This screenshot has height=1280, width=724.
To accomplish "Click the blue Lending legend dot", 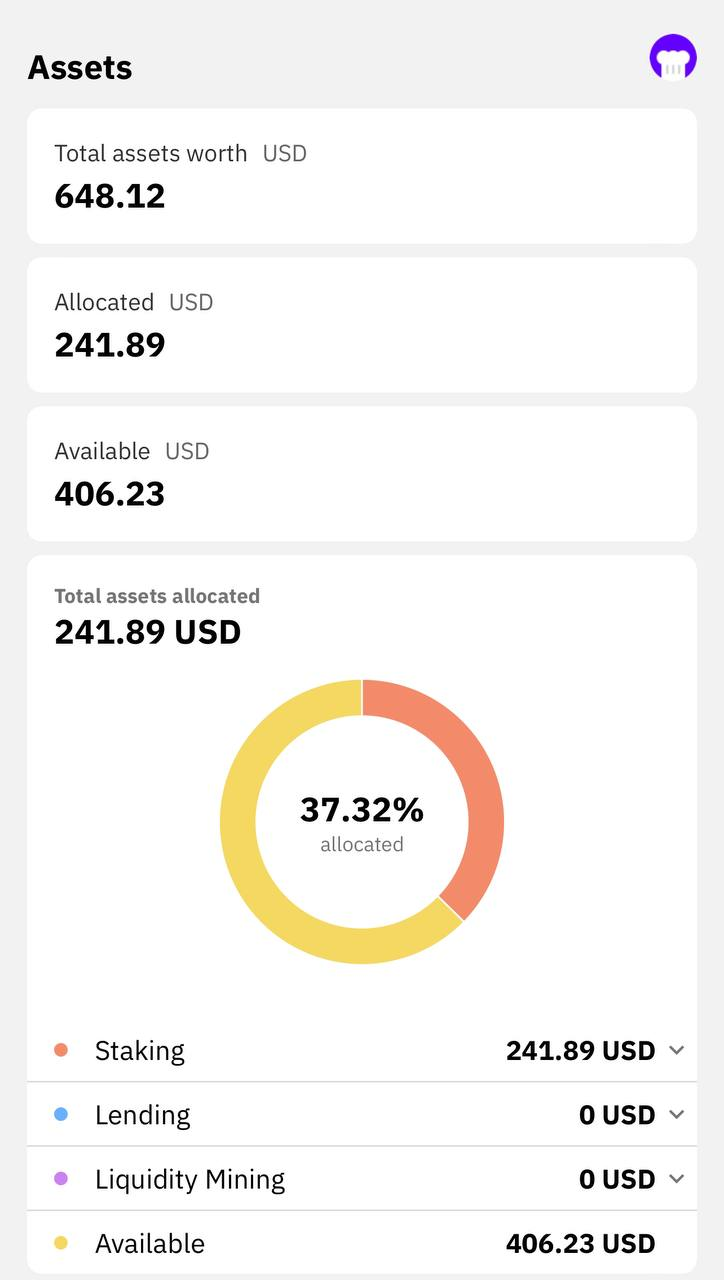I will tap(61, 1114).
